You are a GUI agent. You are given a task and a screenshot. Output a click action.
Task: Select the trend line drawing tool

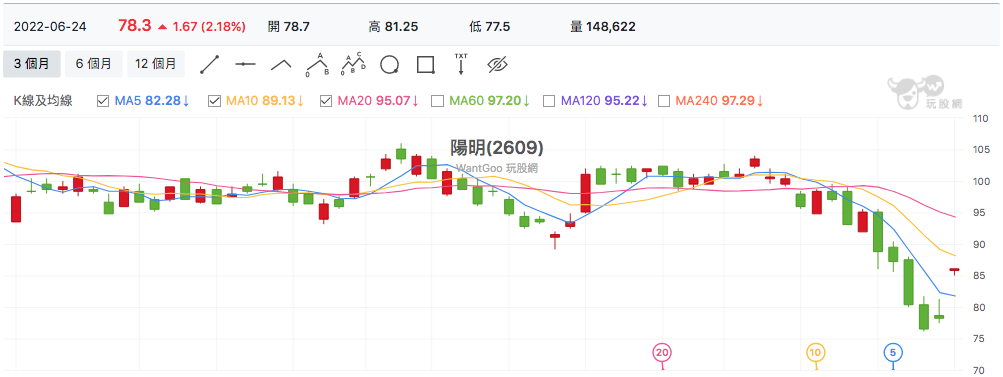(x=210, y=65)
